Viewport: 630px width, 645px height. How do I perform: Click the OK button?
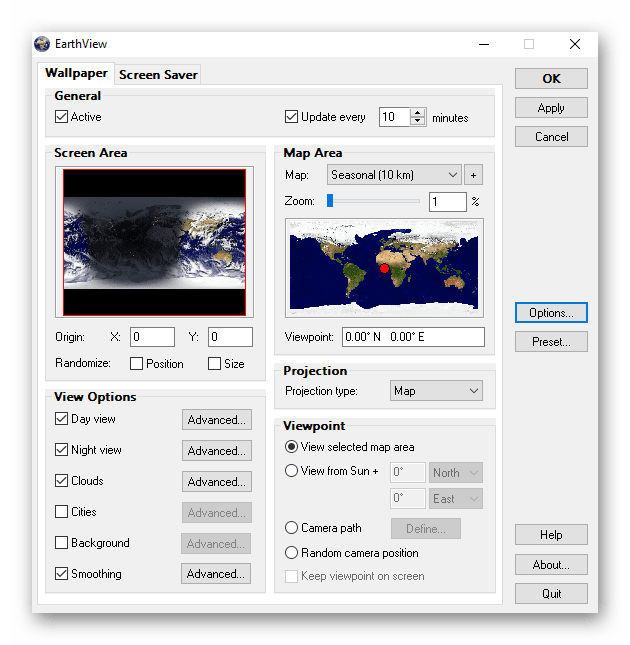click(x=551, y=79)
